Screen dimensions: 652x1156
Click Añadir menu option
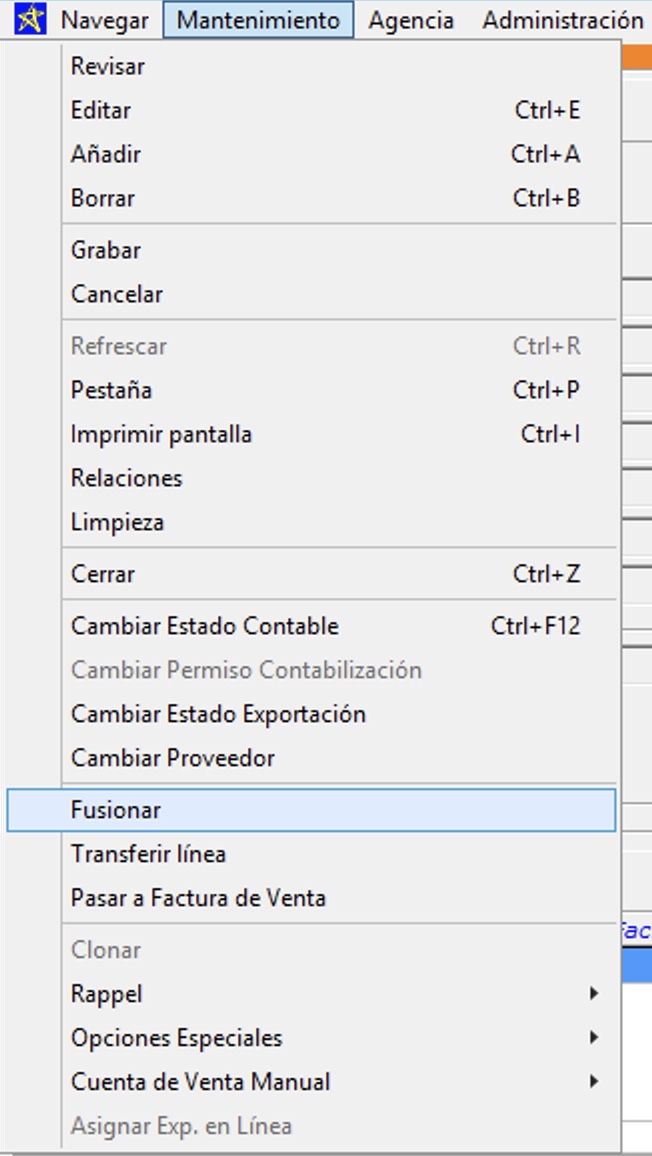(x=106, y=154)
